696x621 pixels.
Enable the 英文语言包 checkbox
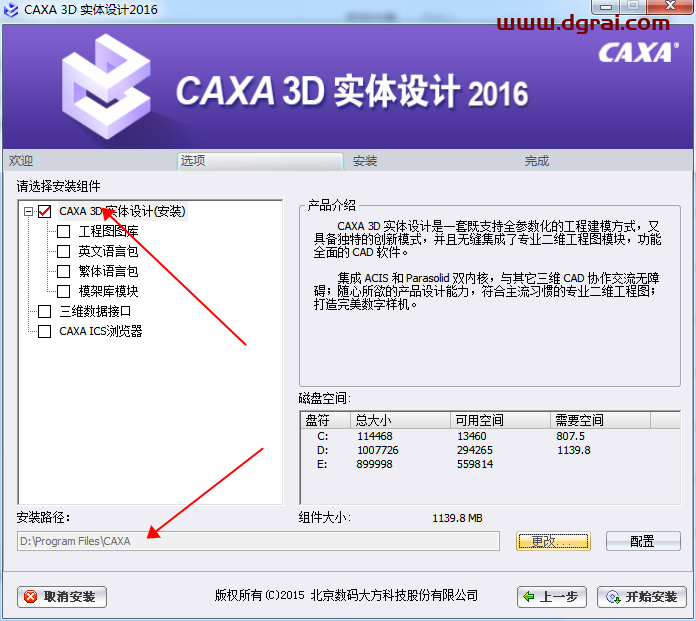pos(63,251)
